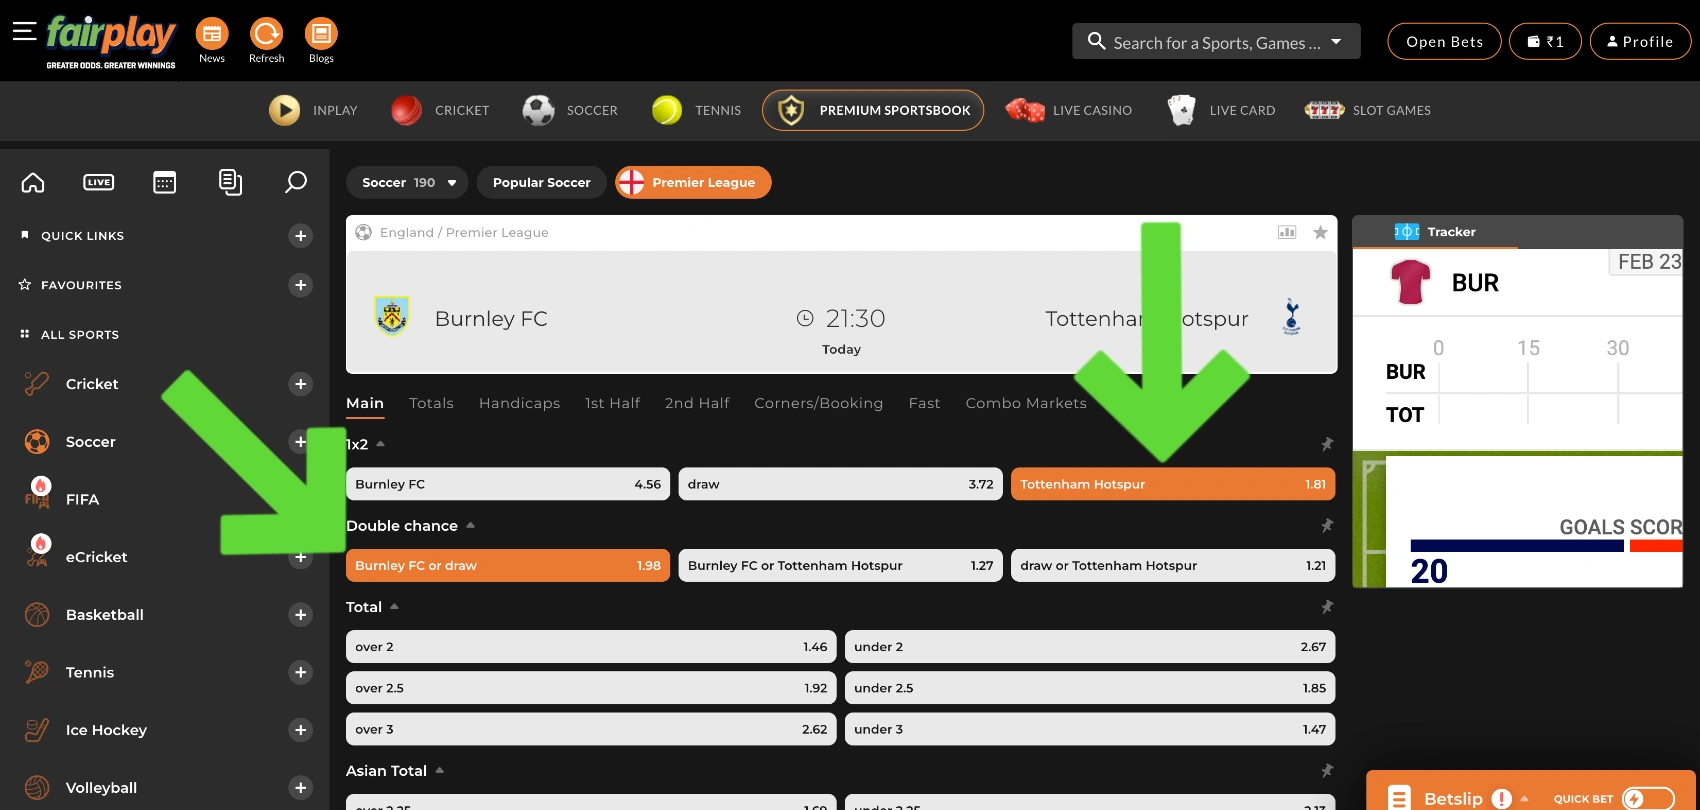The image size is (1700, 810).
Task: Open the Profile button
Action: pos(1640,42)
